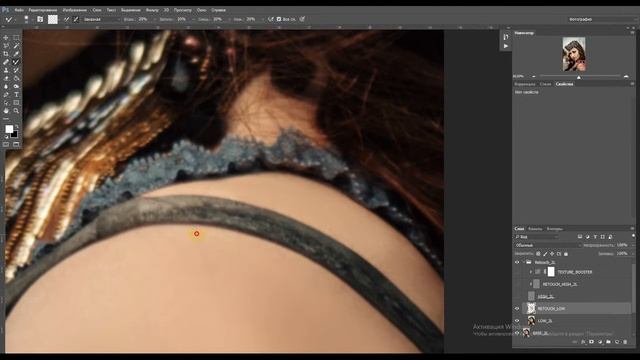
Task: Open the Окно menu
Action: pos(201,10)
